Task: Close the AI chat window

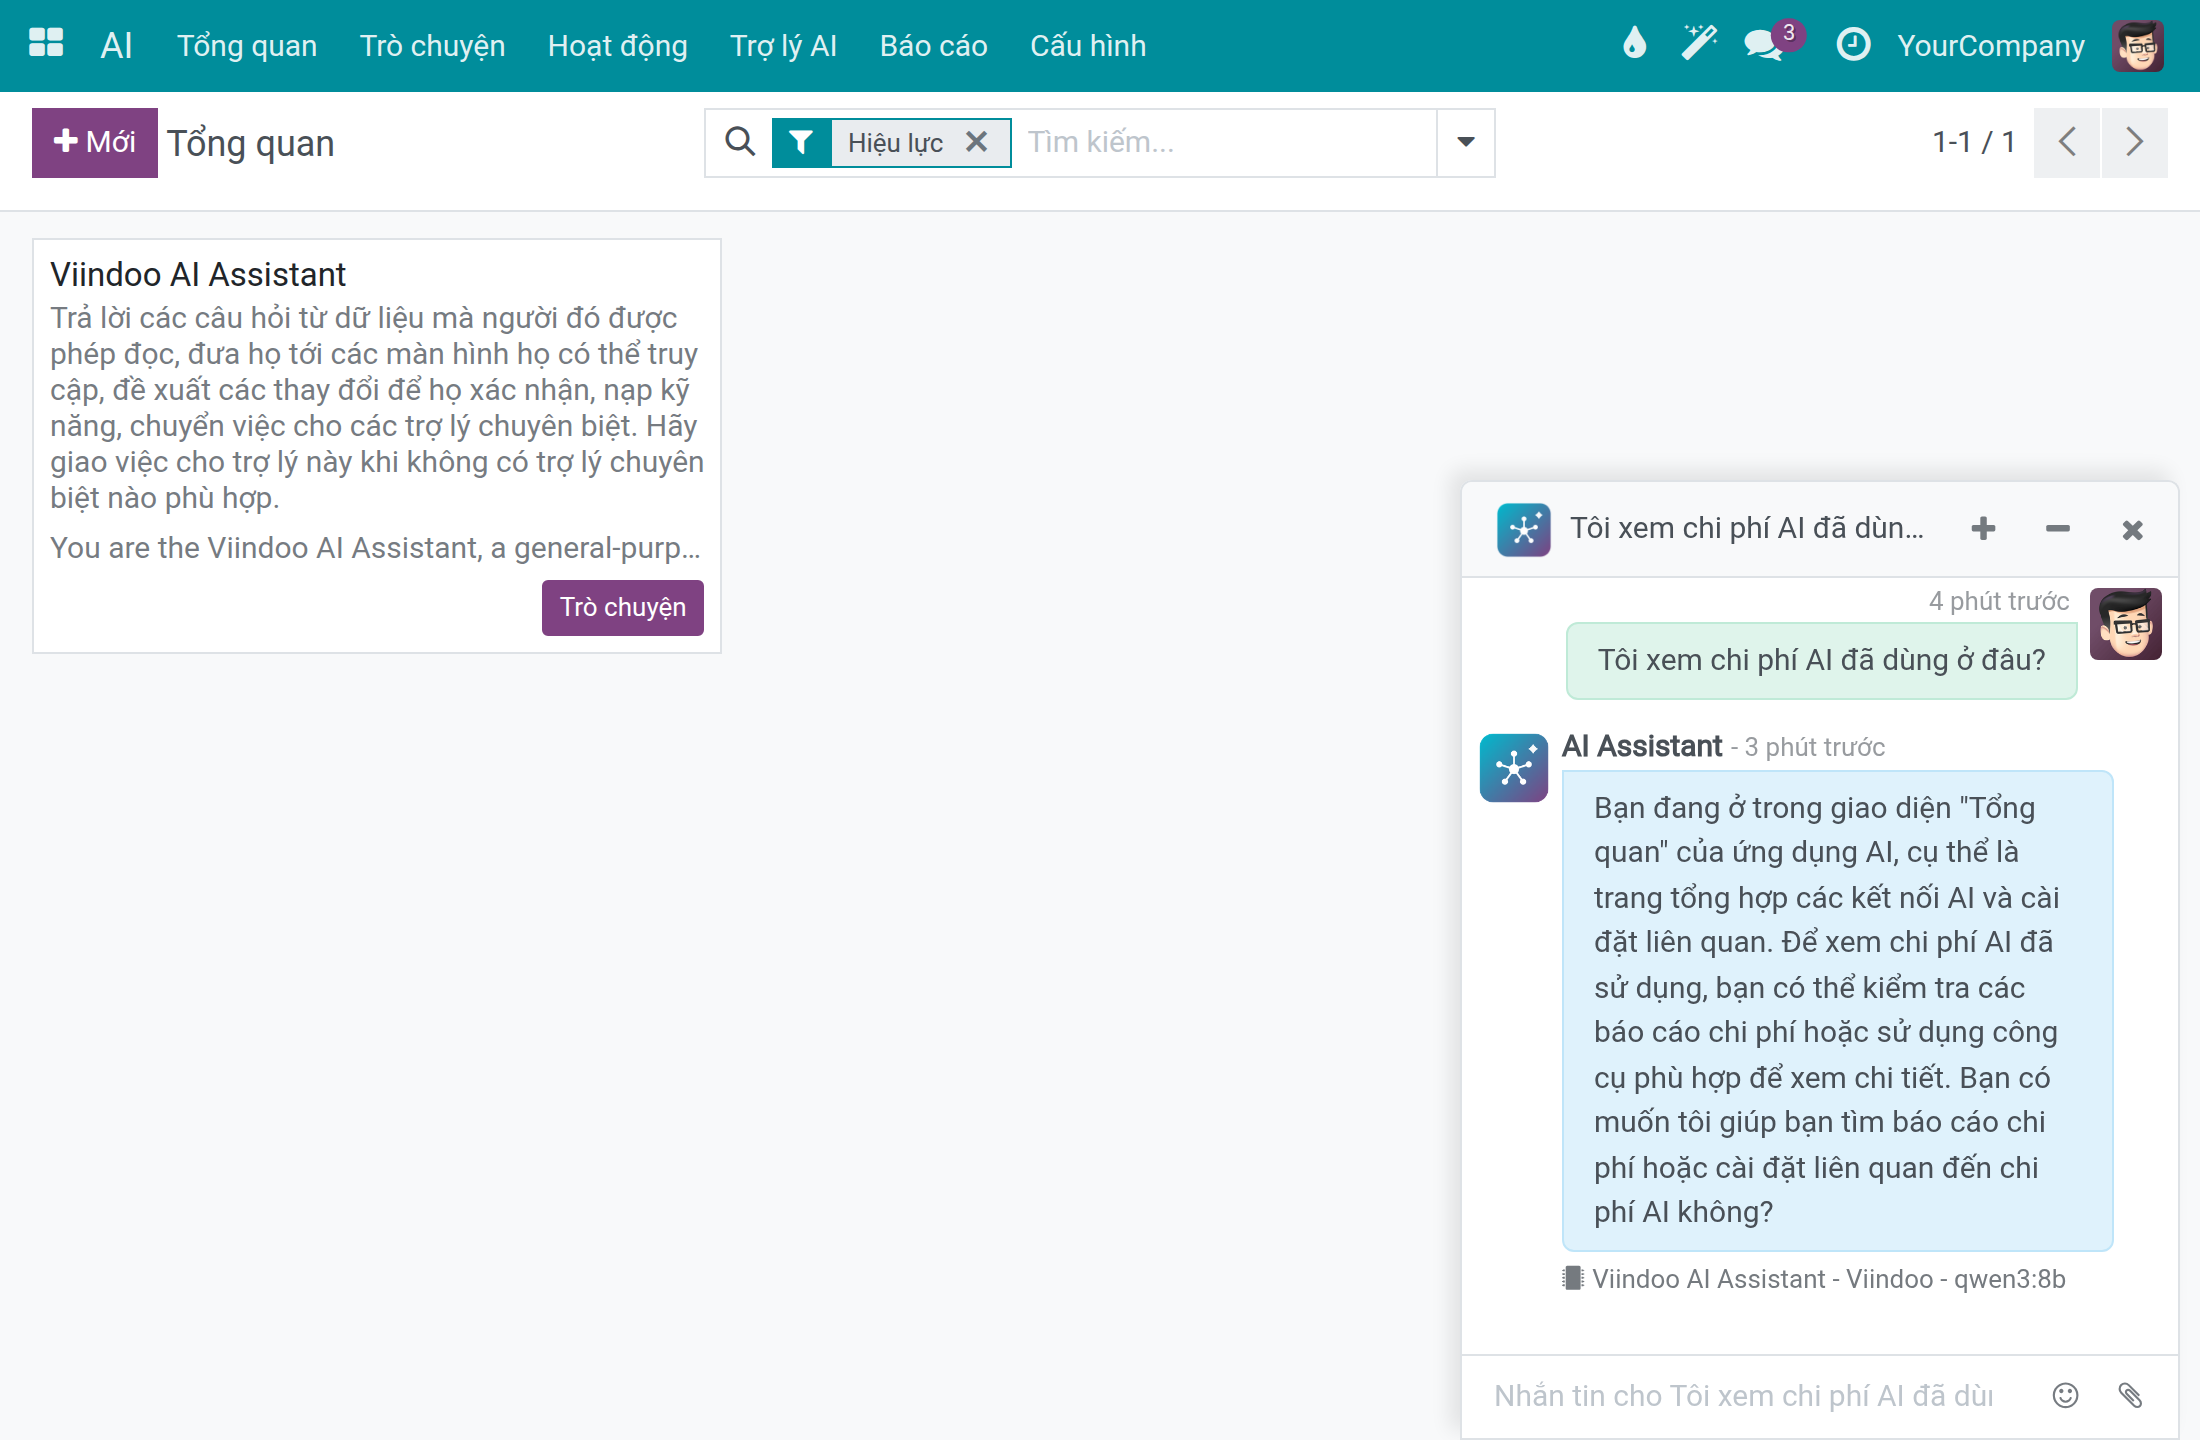Action: [x=2132, y=530]
